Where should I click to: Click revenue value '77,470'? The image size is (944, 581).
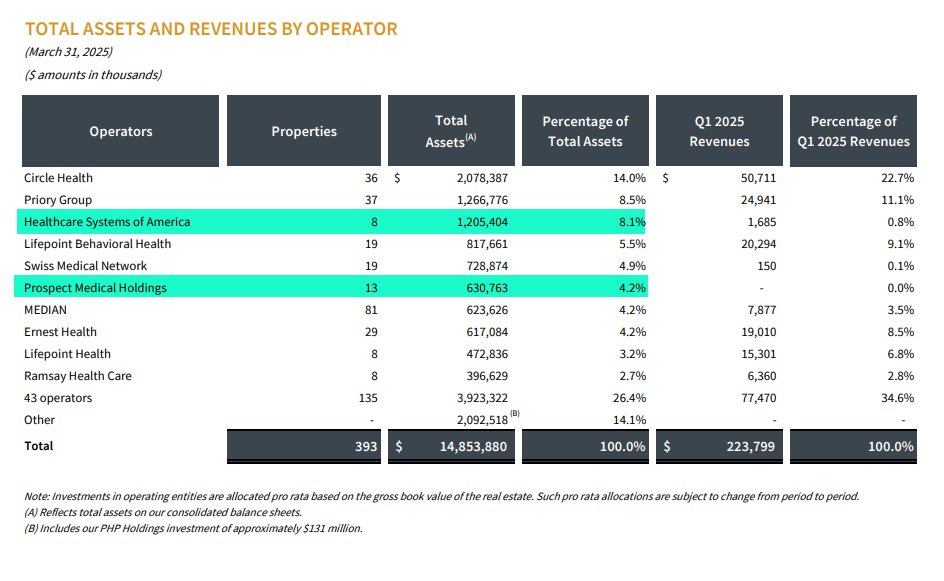[759, 398]
